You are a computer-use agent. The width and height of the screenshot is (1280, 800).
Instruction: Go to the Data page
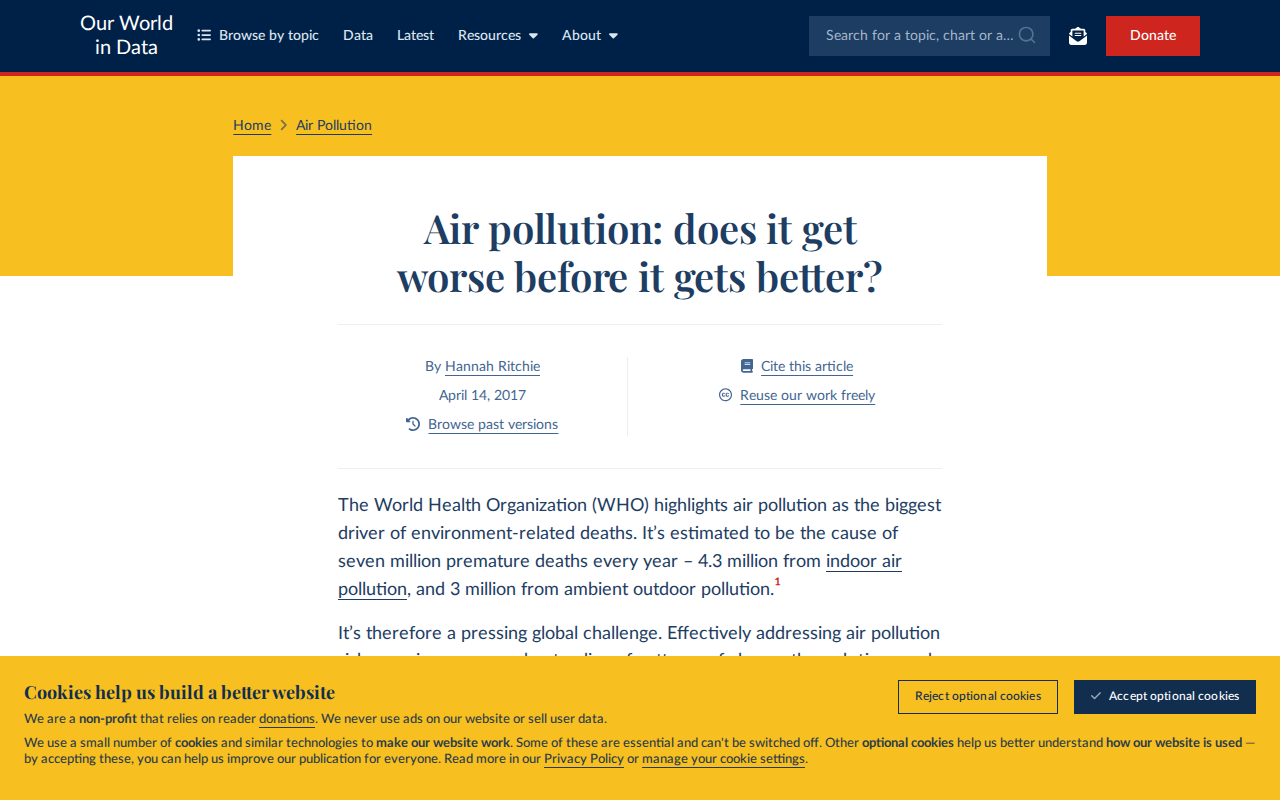point(358,35)
